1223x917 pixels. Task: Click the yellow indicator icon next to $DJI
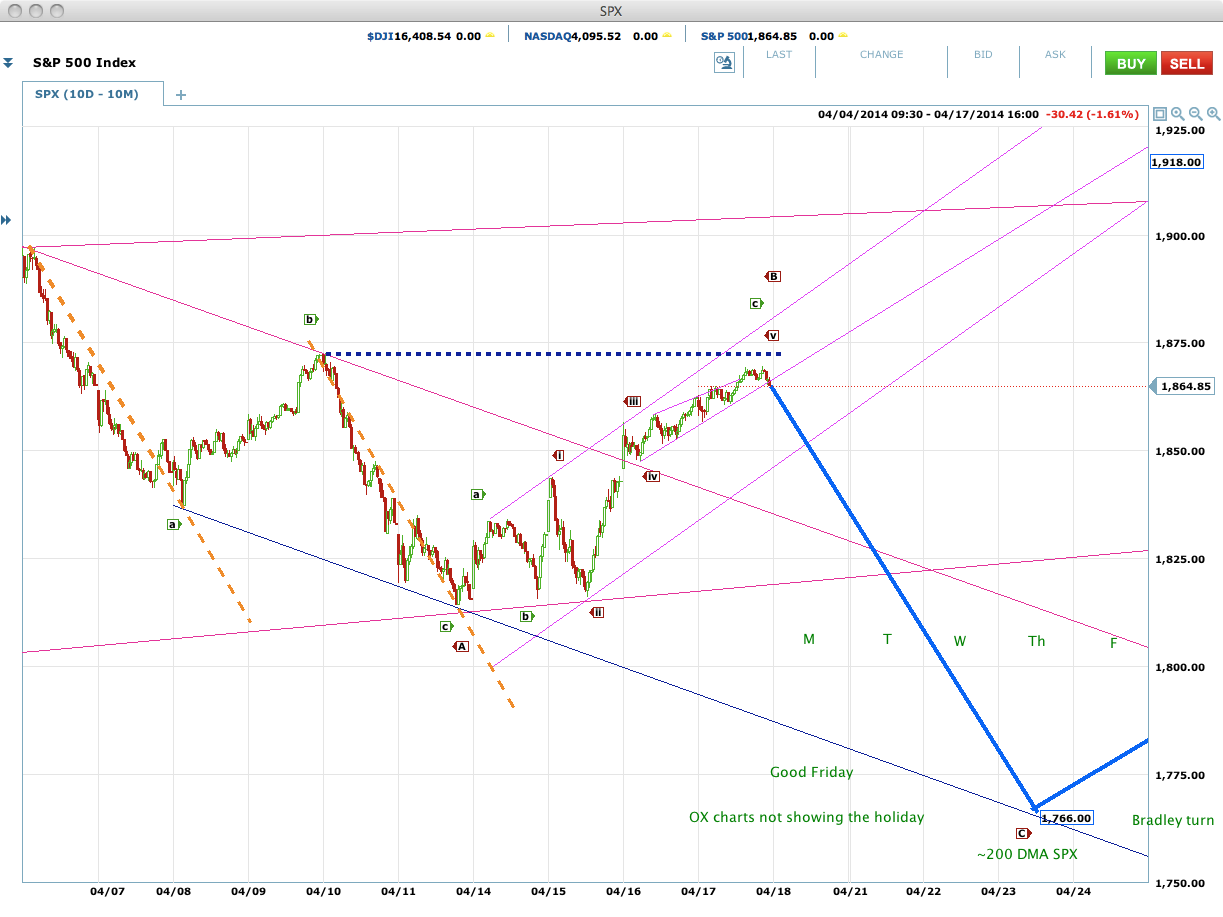point(490,36)
